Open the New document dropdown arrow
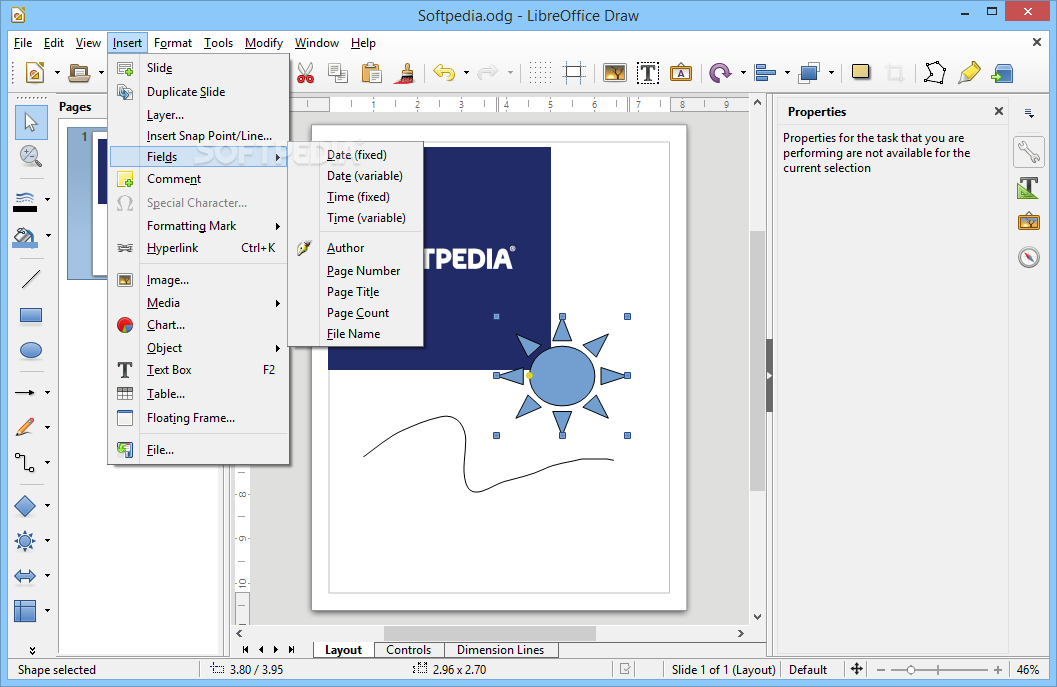This screenshot has height=687, width=1057. click(57, 73)
